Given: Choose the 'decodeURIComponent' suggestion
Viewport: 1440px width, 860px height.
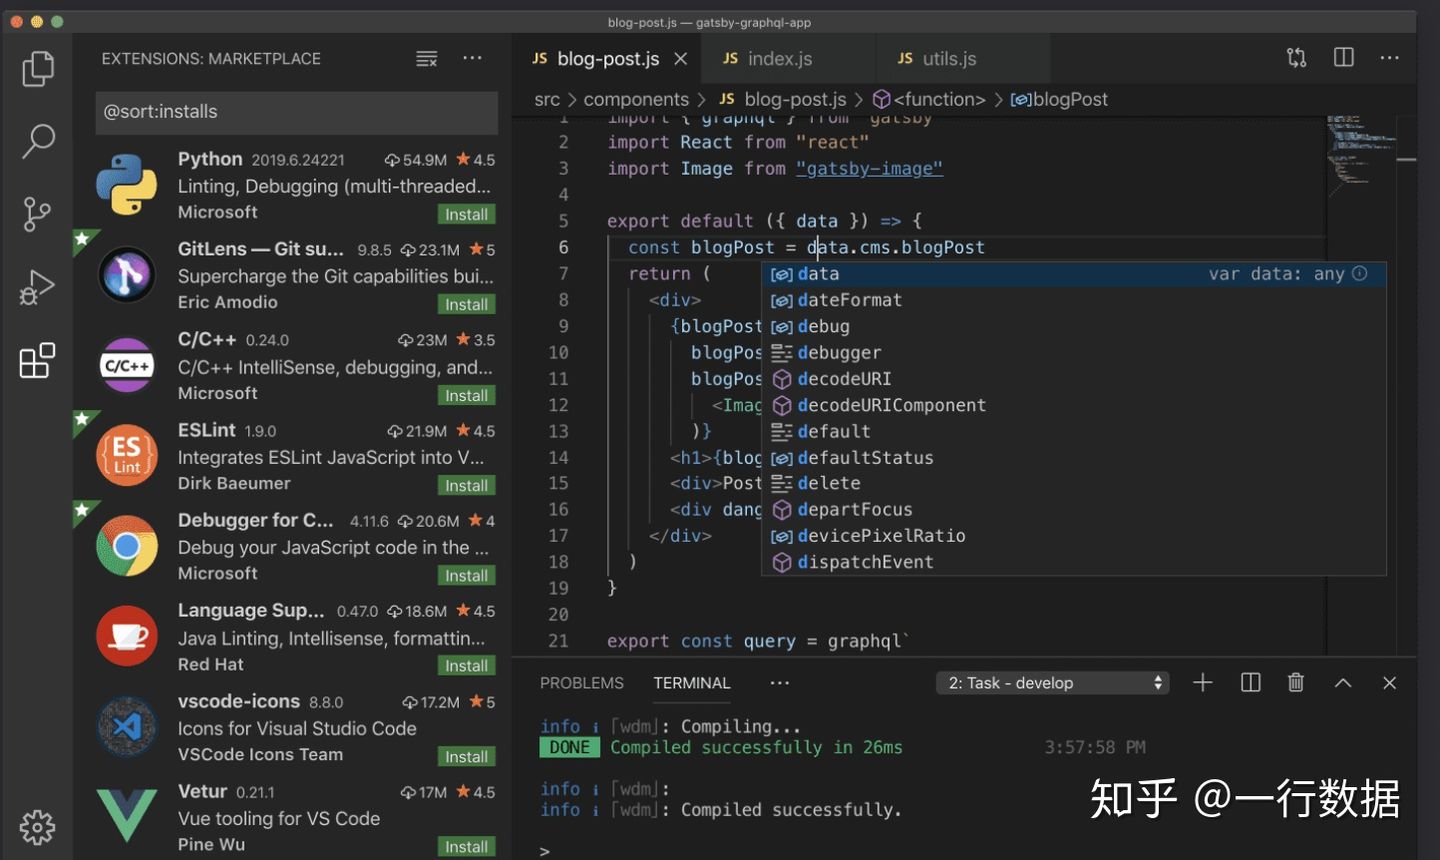Looking at the screenshot, I should pos(1074,405).
